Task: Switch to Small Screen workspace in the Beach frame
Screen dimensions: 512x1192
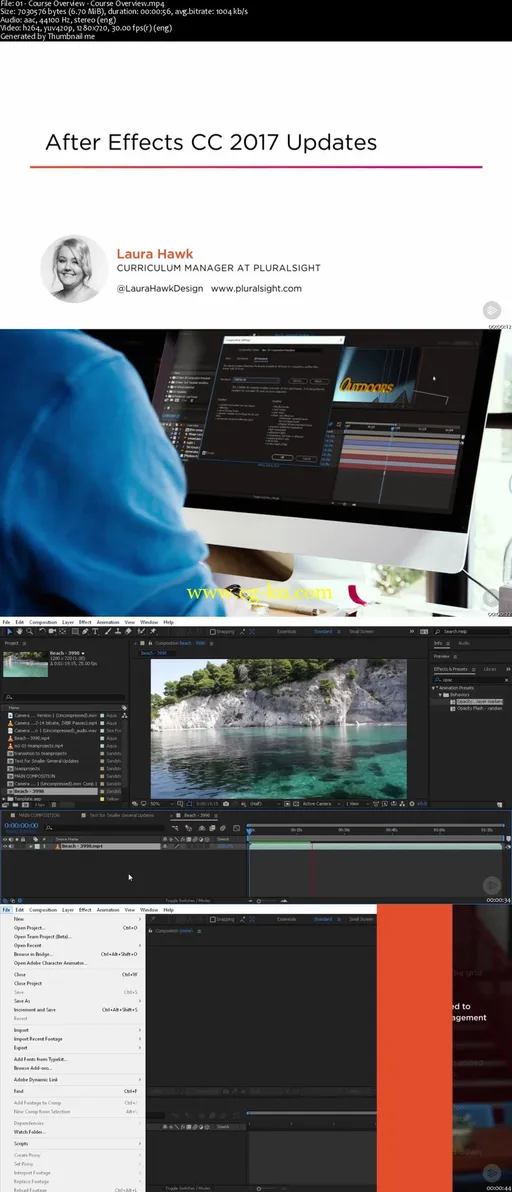Action: tap(361, 631)
